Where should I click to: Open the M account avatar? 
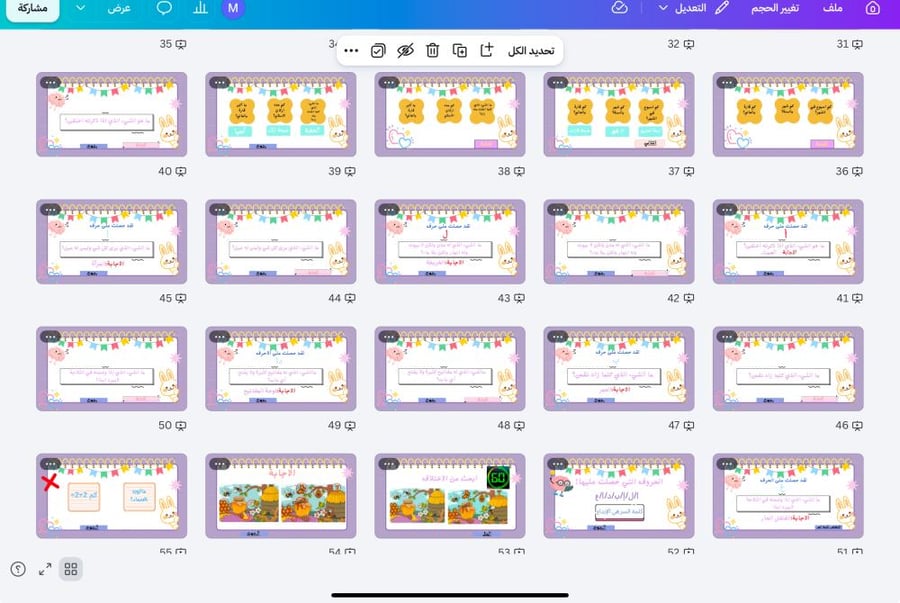(233, 8)
